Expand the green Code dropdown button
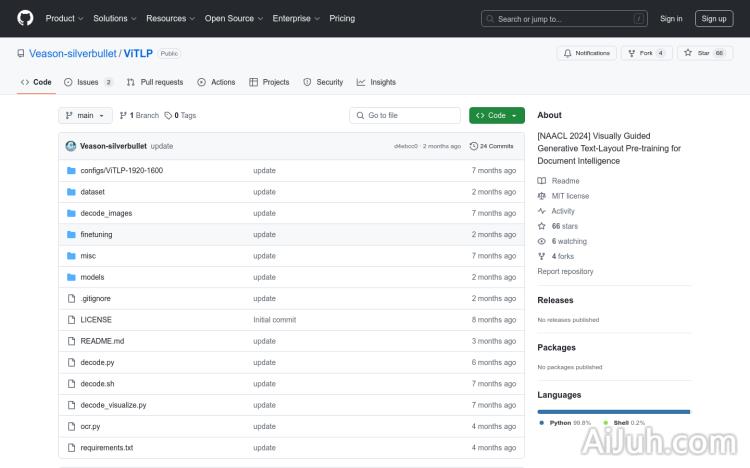The image size is (750, 468). [x=497, y=116]
